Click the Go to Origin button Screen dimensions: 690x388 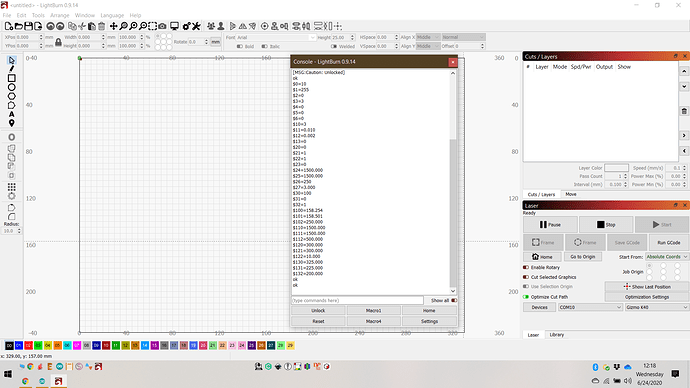tap(583, 256)
